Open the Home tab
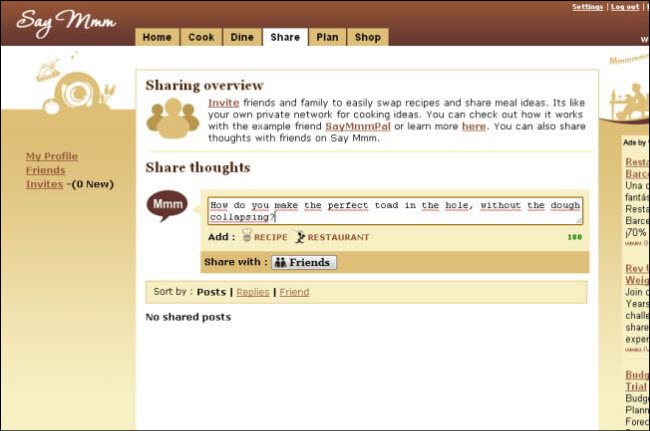 tap(157, 37)
